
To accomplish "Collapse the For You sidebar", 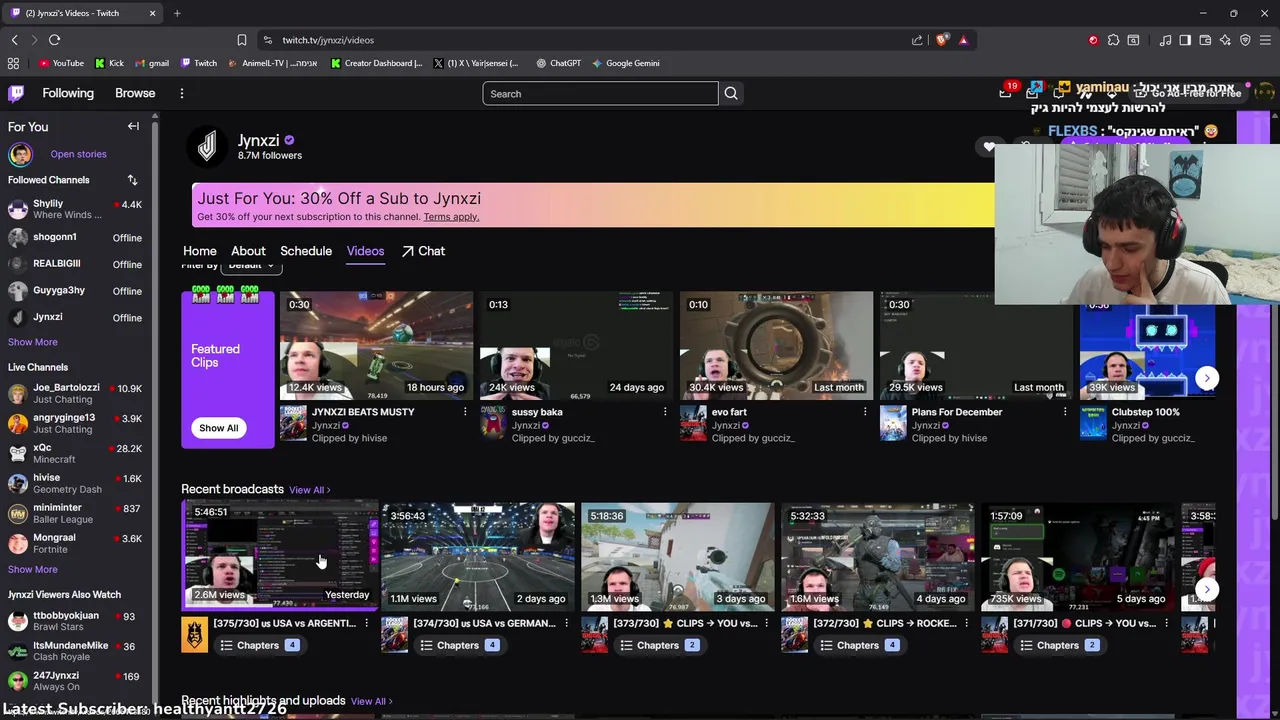I will (x=133, y=126).
